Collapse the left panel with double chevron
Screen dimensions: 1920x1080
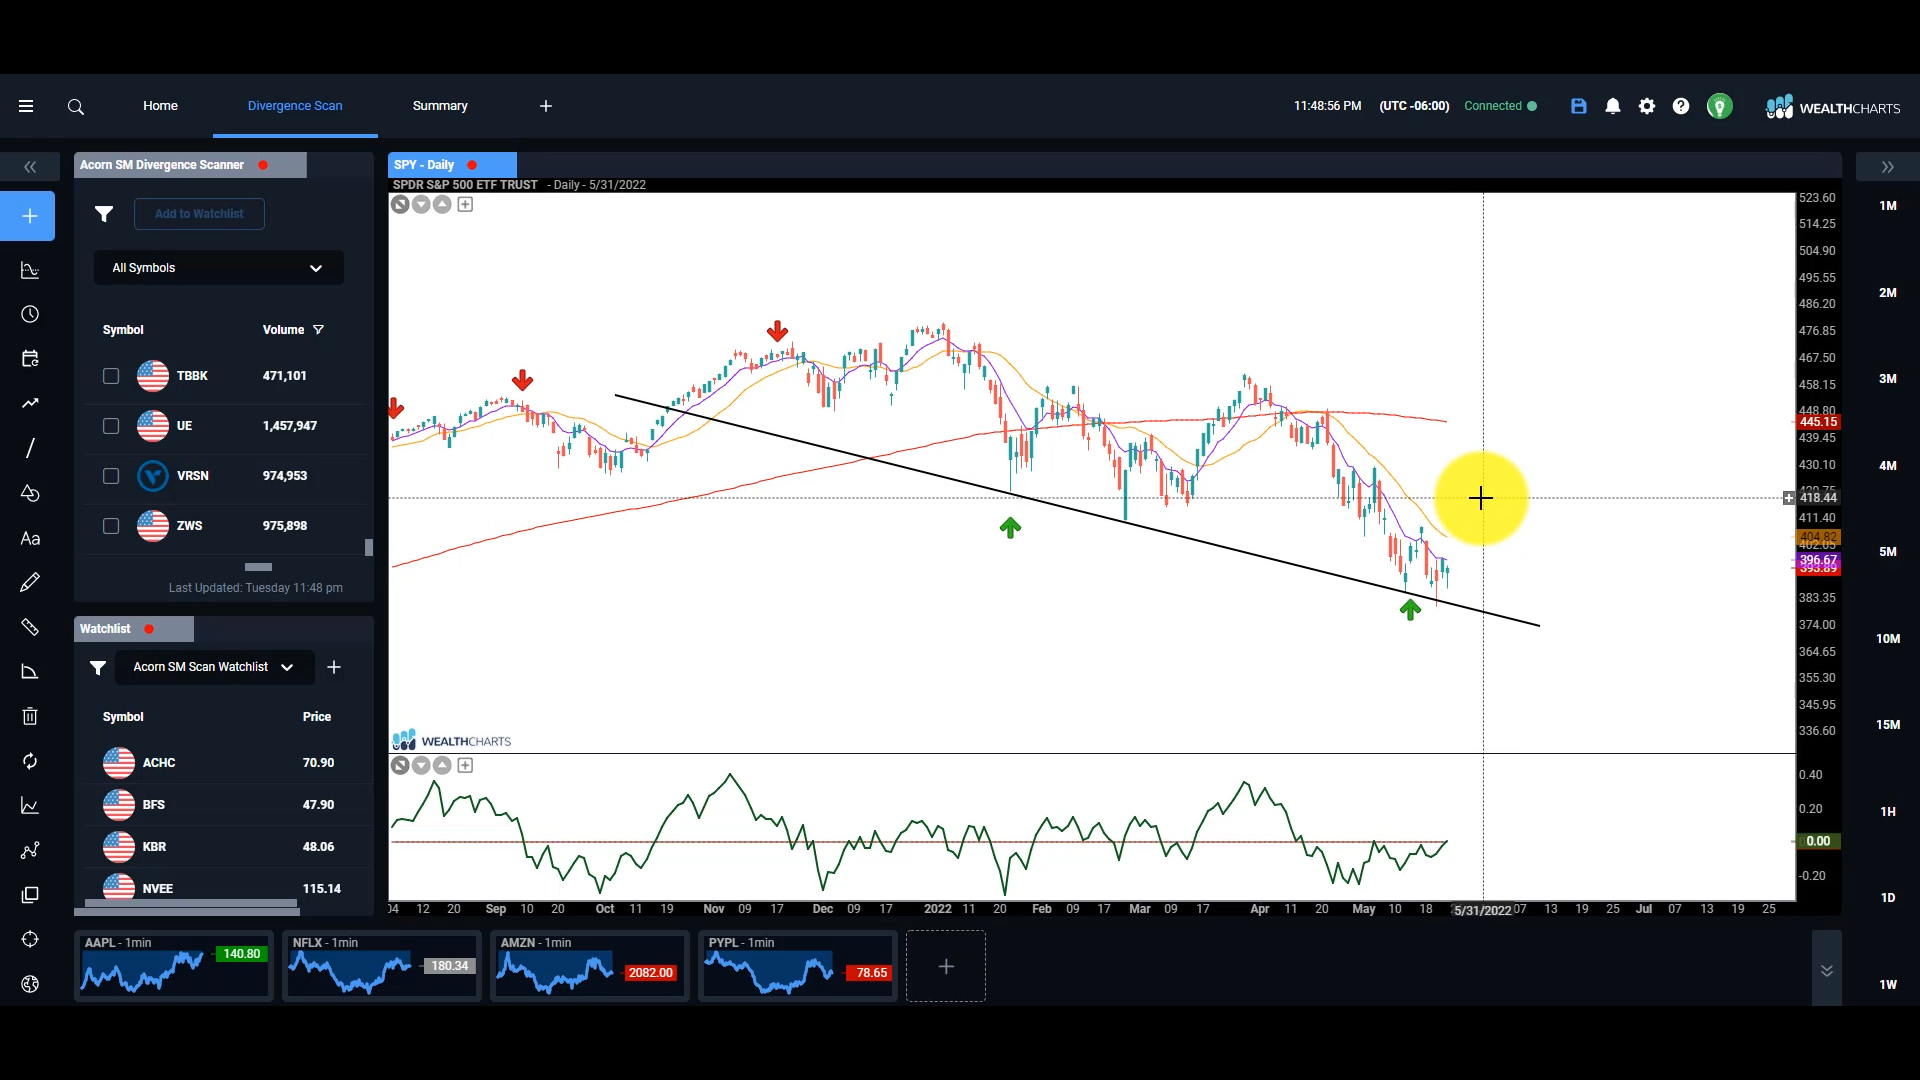(x=30, y=167)
